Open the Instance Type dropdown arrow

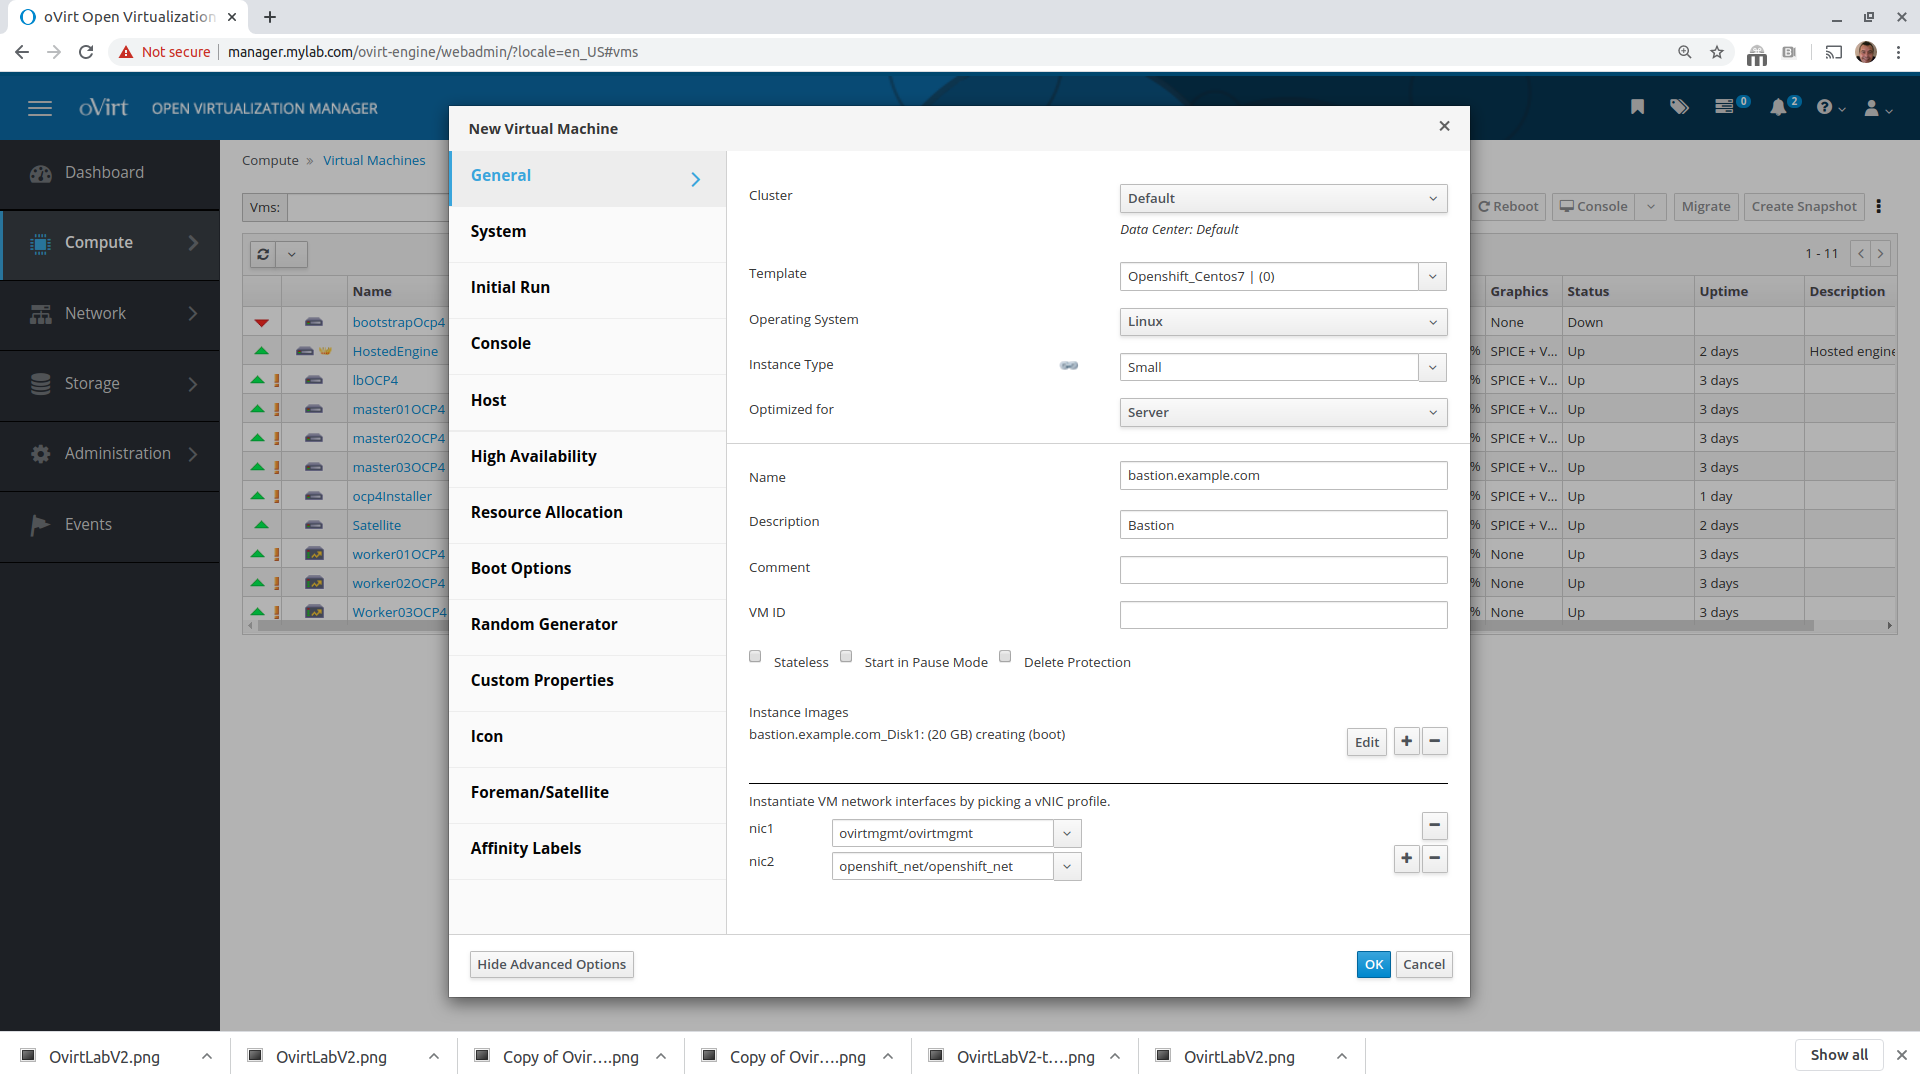(1432, 367)
